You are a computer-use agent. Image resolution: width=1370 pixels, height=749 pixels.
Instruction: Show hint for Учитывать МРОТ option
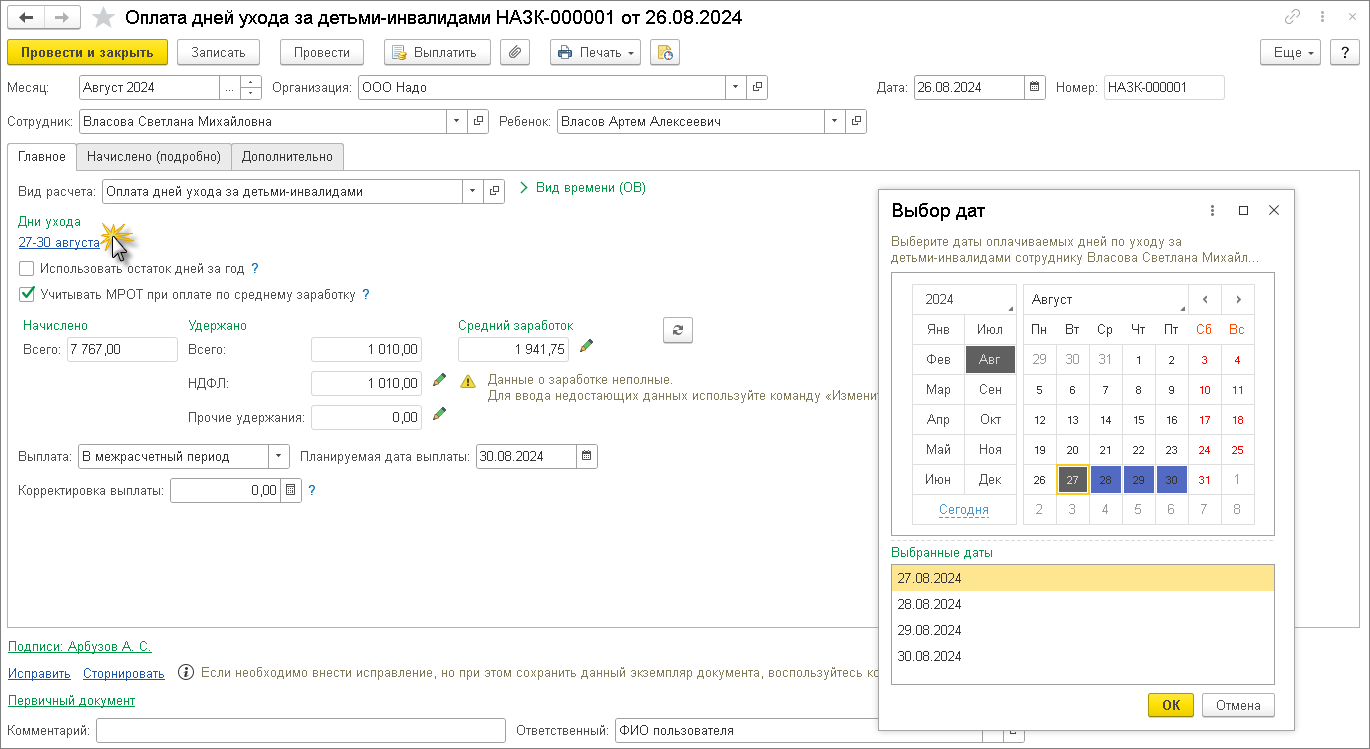pos(366,294)
